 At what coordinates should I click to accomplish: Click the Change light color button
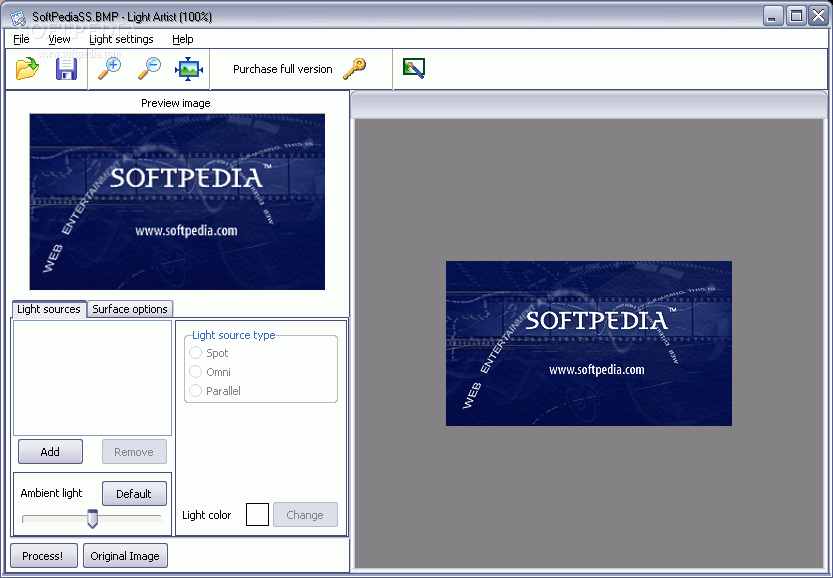pos(305,515)
